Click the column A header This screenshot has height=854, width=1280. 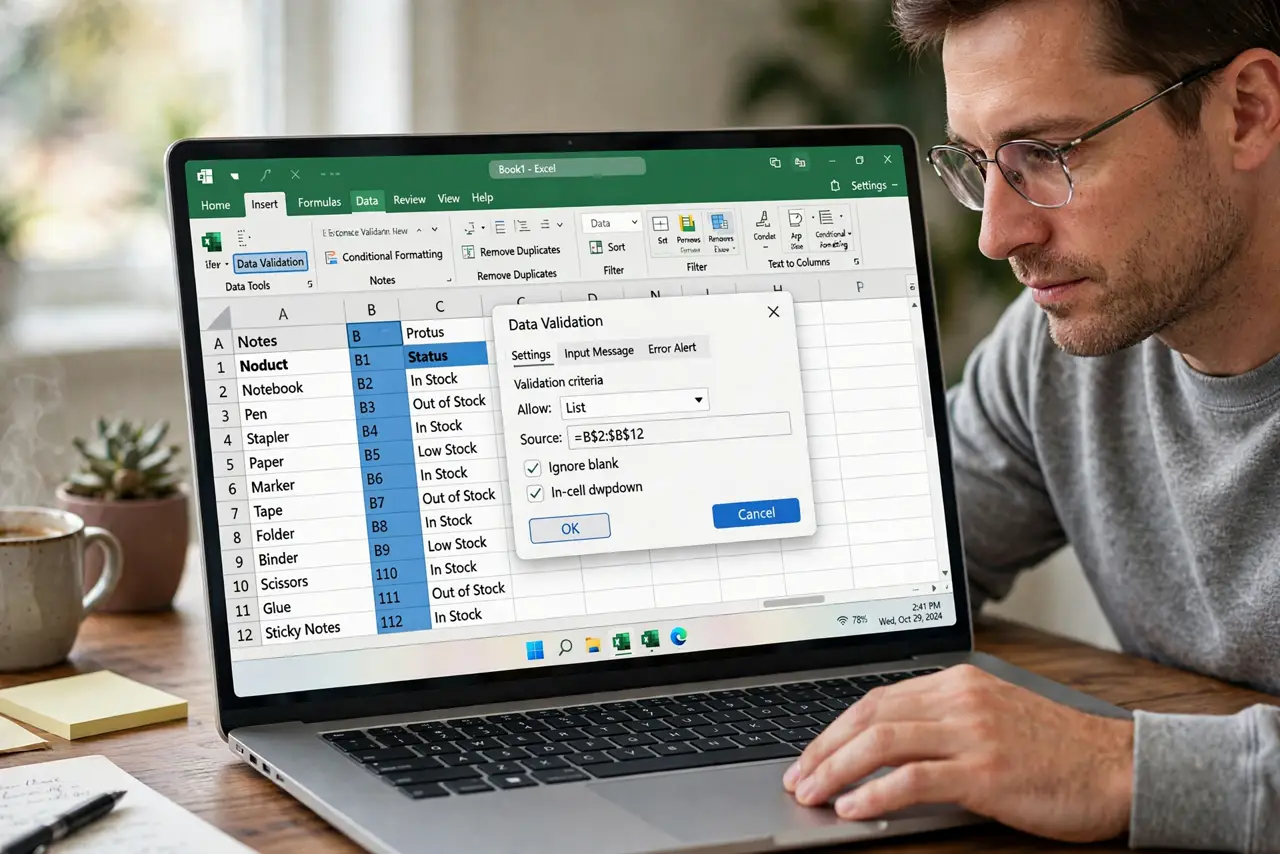click(282, 314)
